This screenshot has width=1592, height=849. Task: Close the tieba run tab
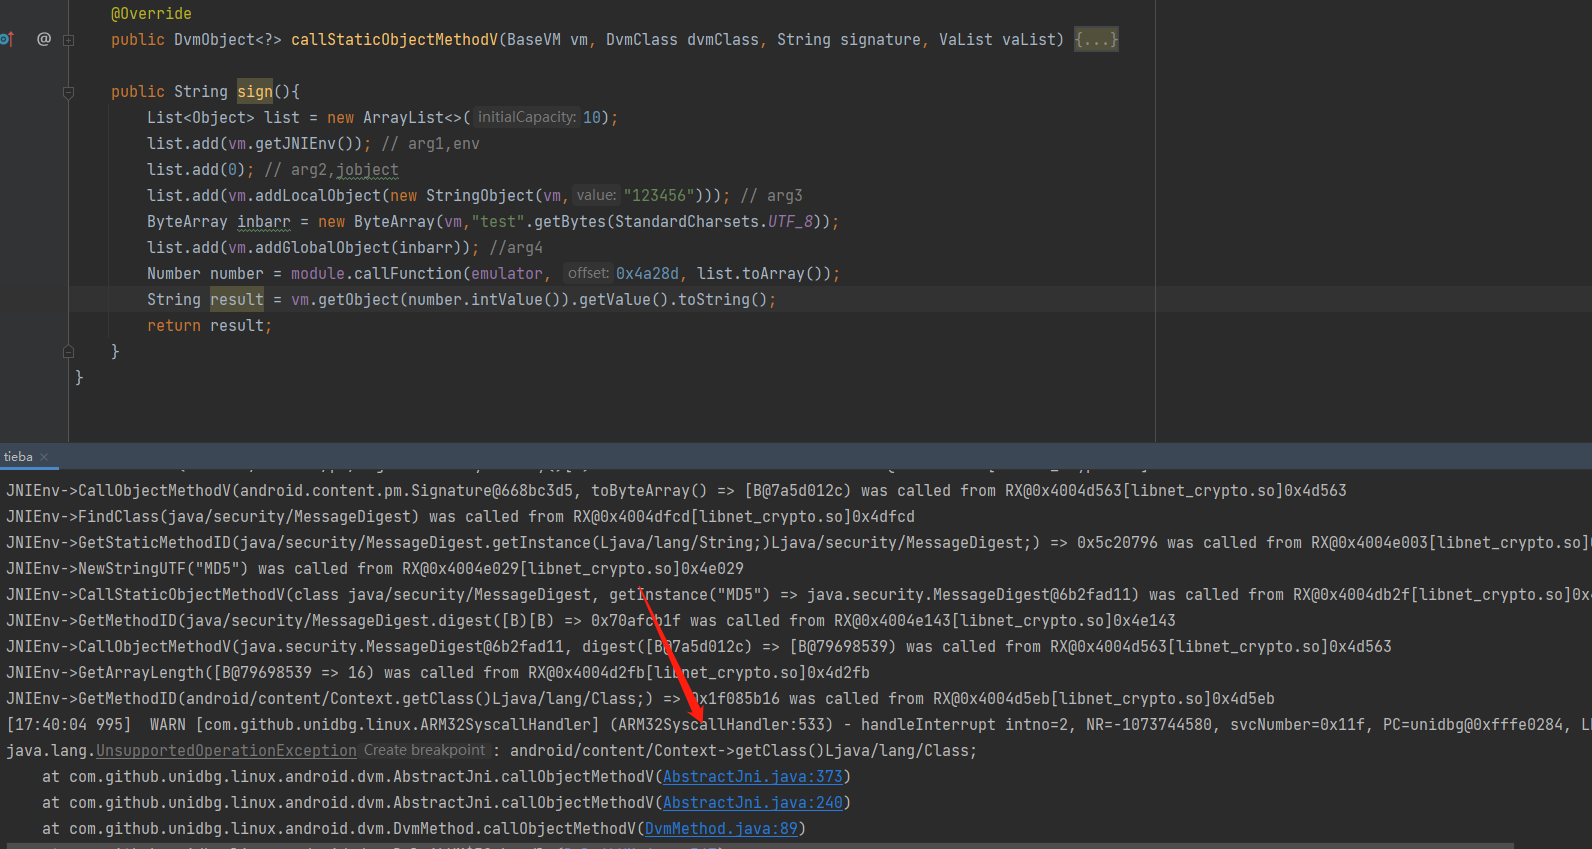[44, 457]
